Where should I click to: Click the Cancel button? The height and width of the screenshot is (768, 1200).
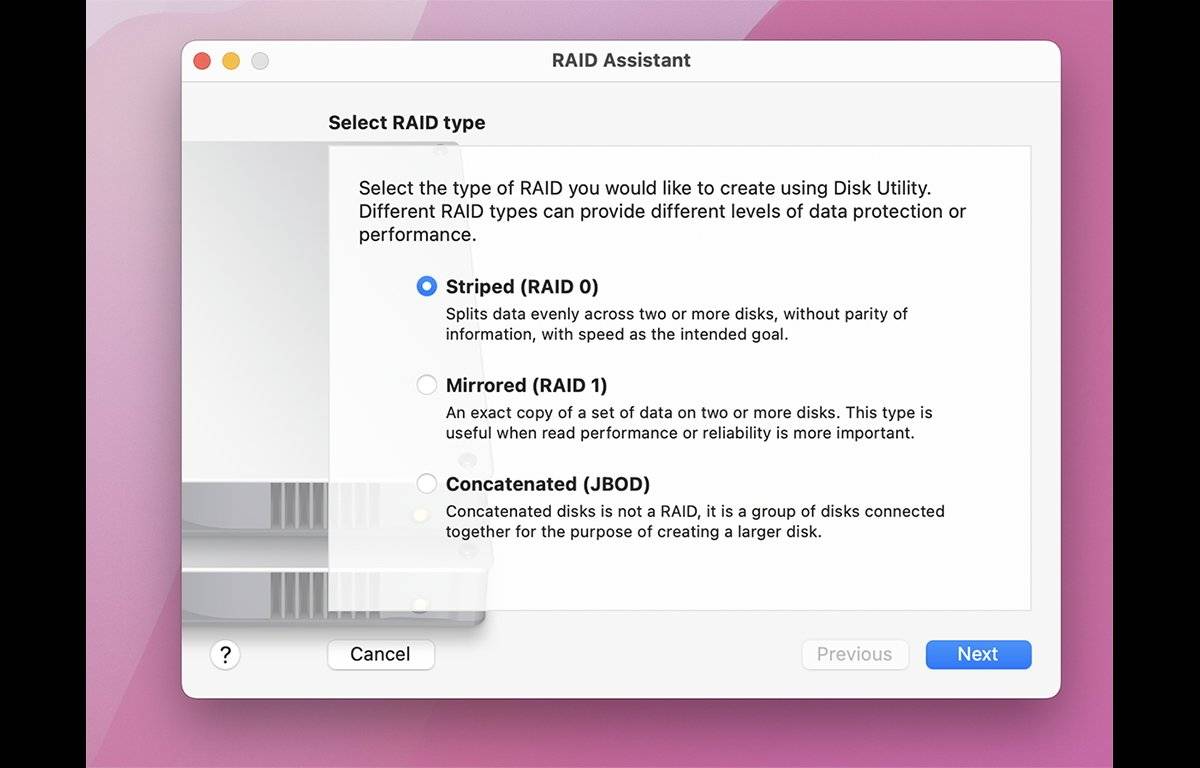click(x=380, y=654)
